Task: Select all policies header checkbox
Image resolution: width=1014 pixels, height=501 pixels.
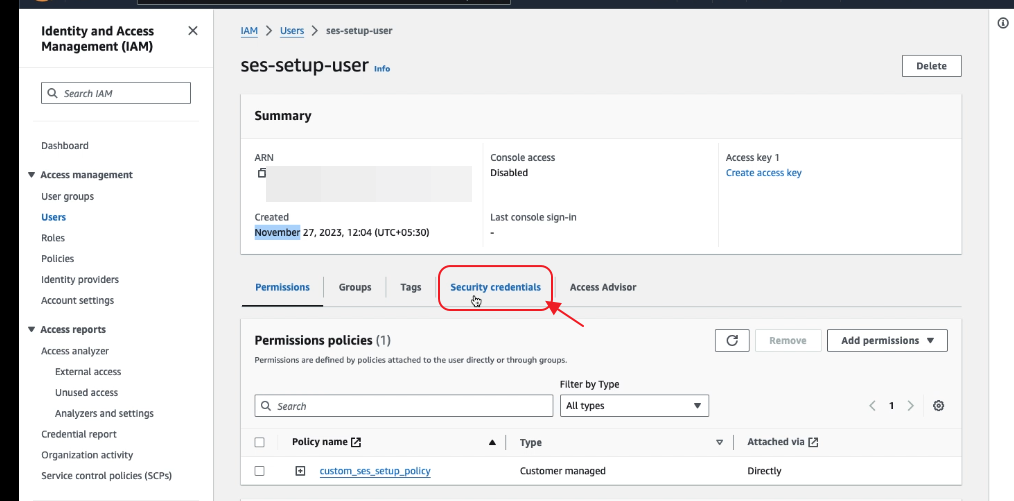Action: (260, 442)
